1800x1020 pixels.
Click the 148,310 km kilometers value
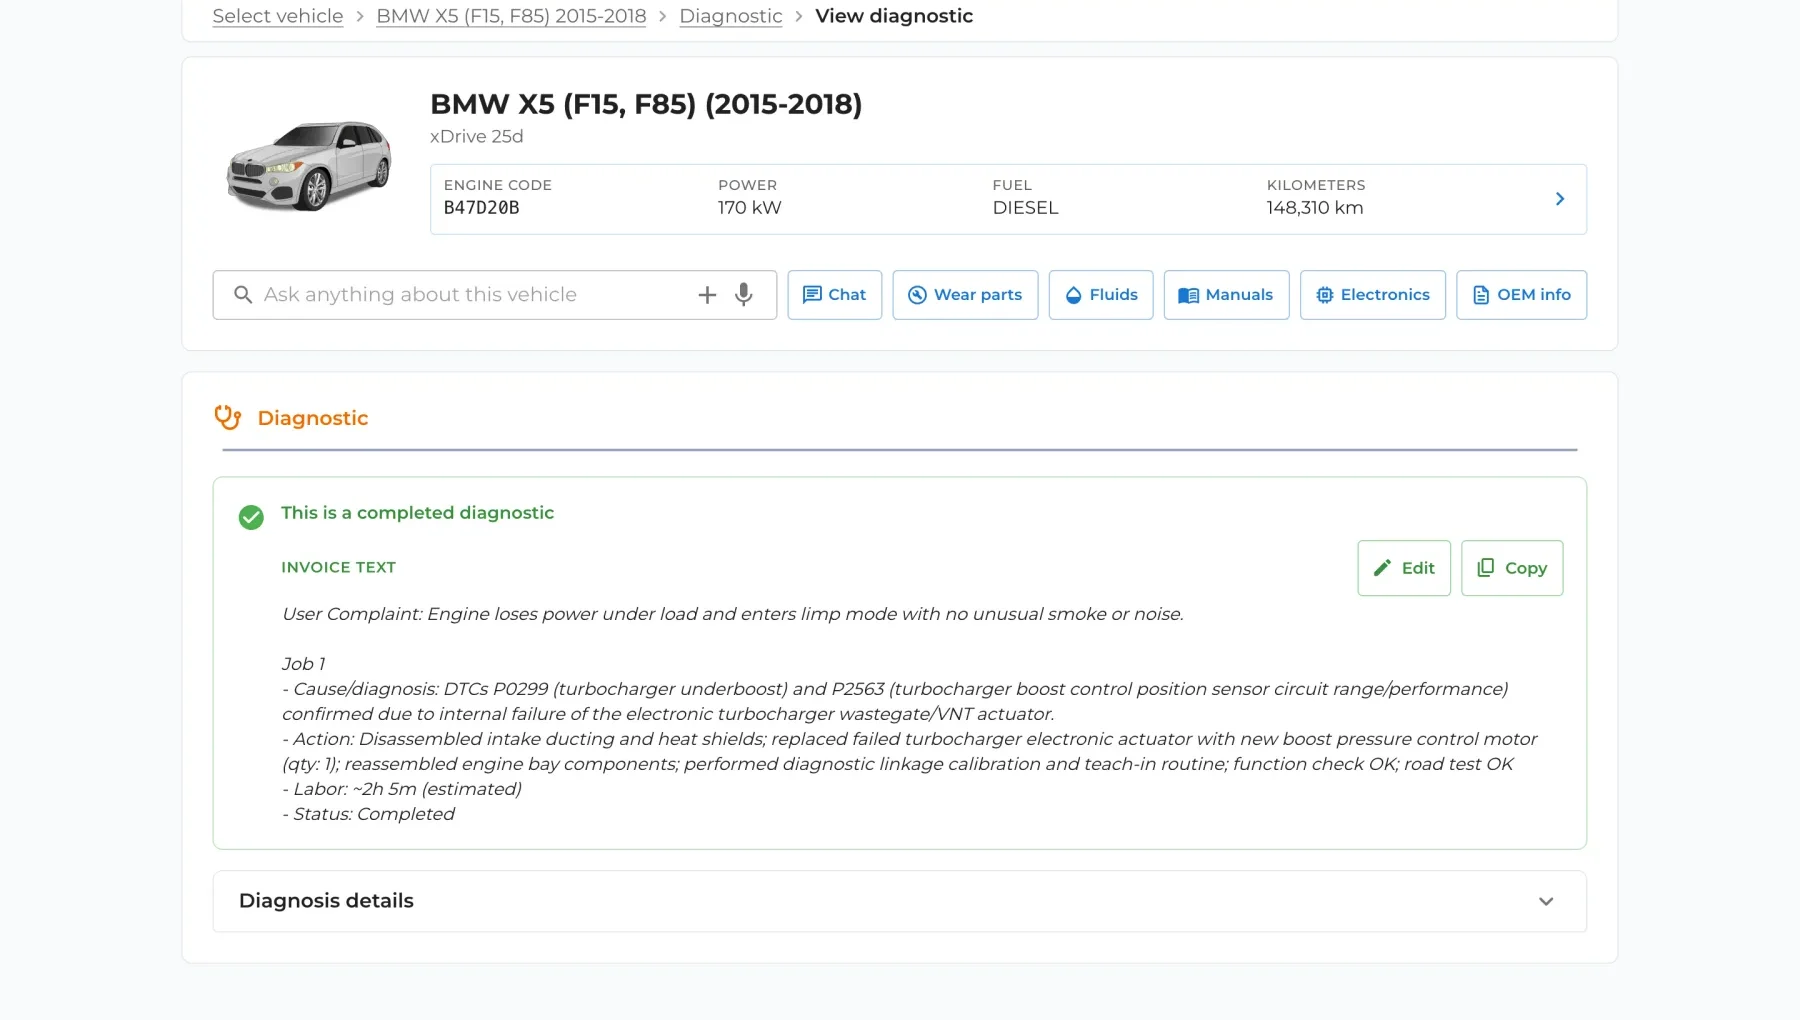click(1315, 208)
